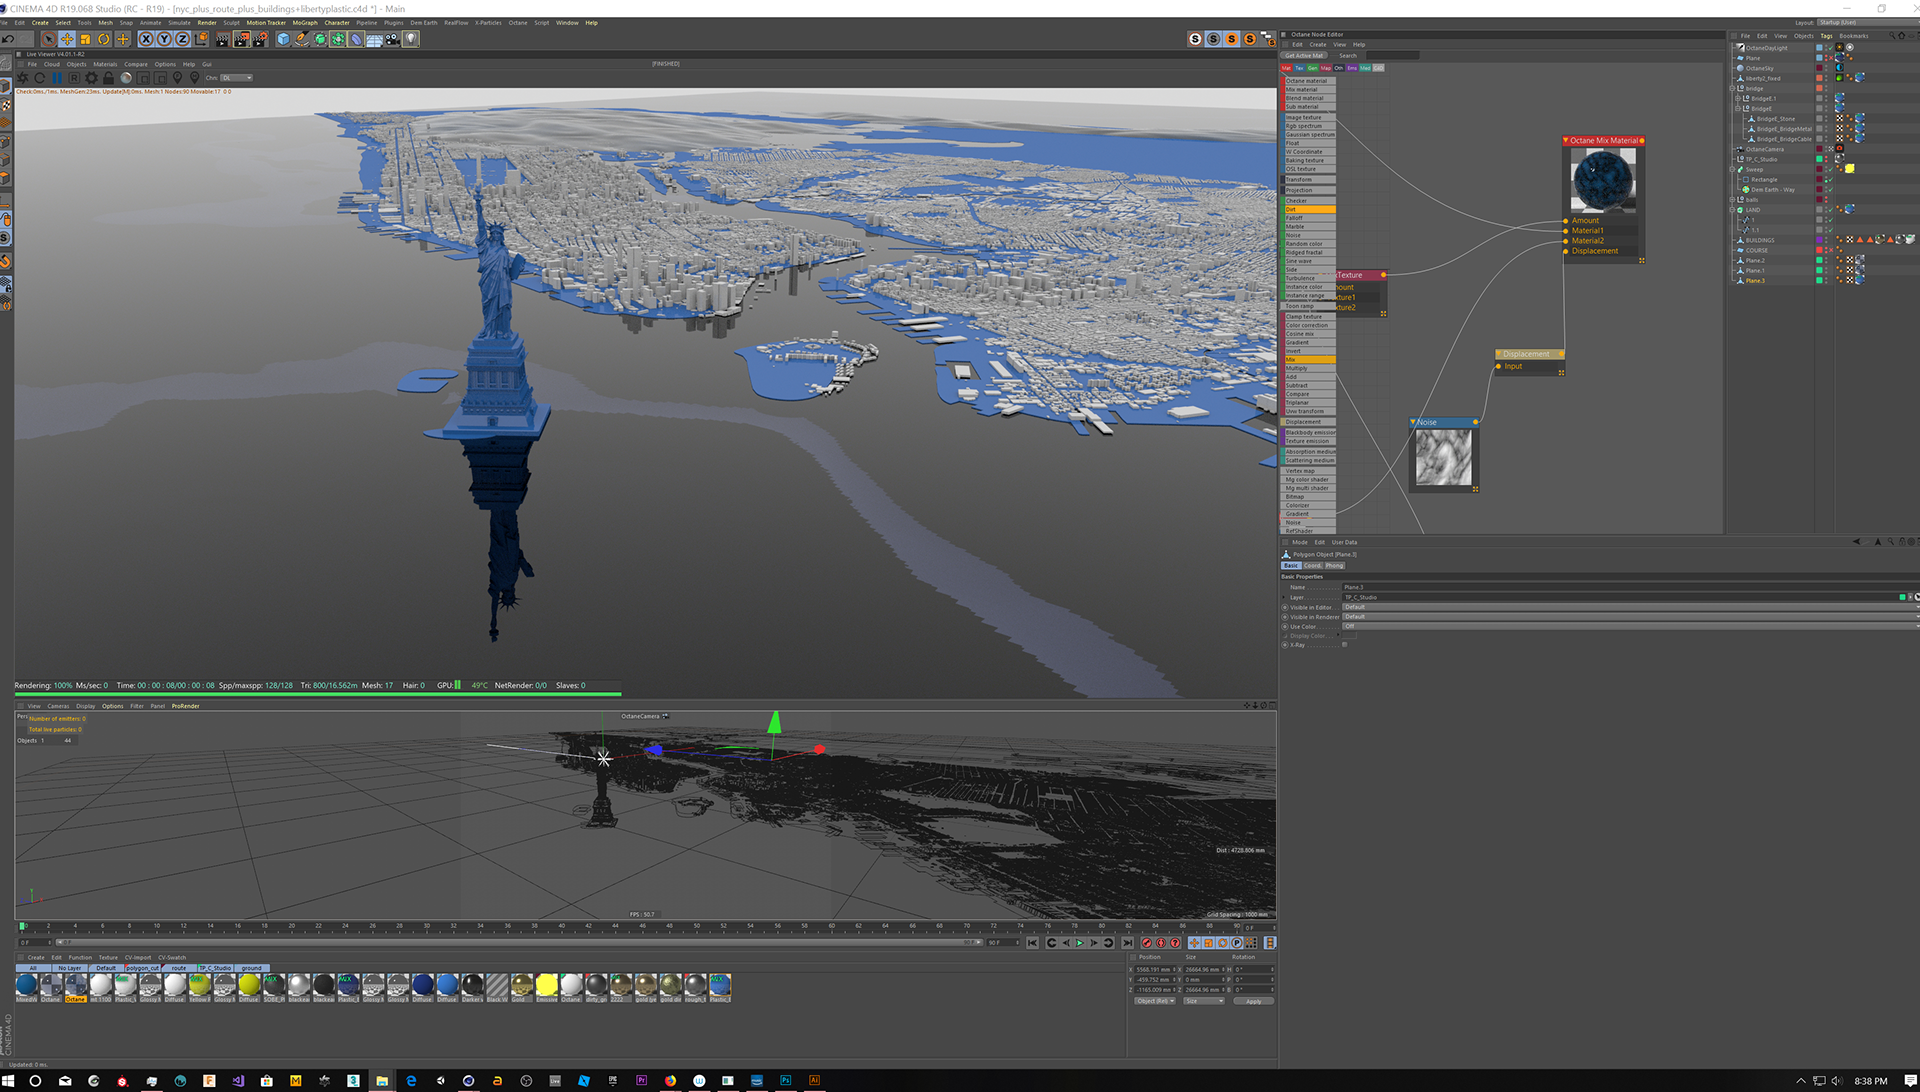
Task: Toggle the Map node filter
Action: (x=1326, y=68)
